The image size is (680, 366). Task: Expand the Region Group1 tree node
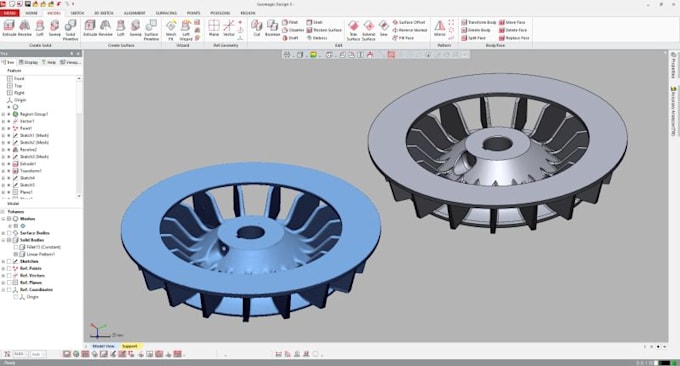[3, 114]
